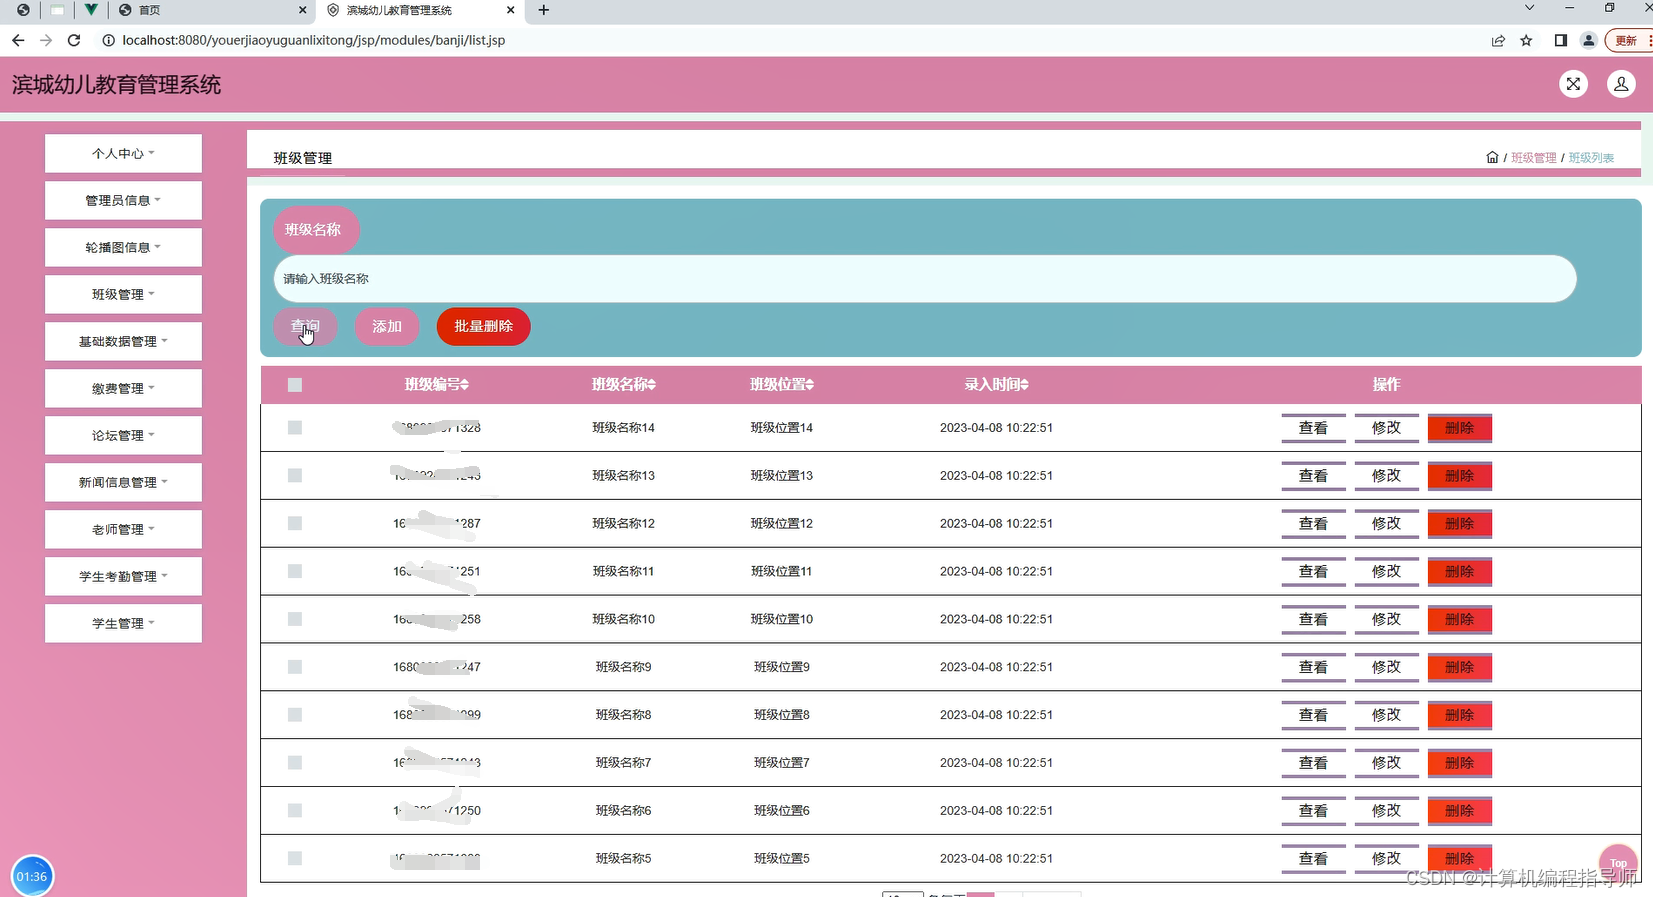Image resolution: width=1653 pixels, height=897 pixels.
Task: Click the 查询 search button
Action: point(305,326)
